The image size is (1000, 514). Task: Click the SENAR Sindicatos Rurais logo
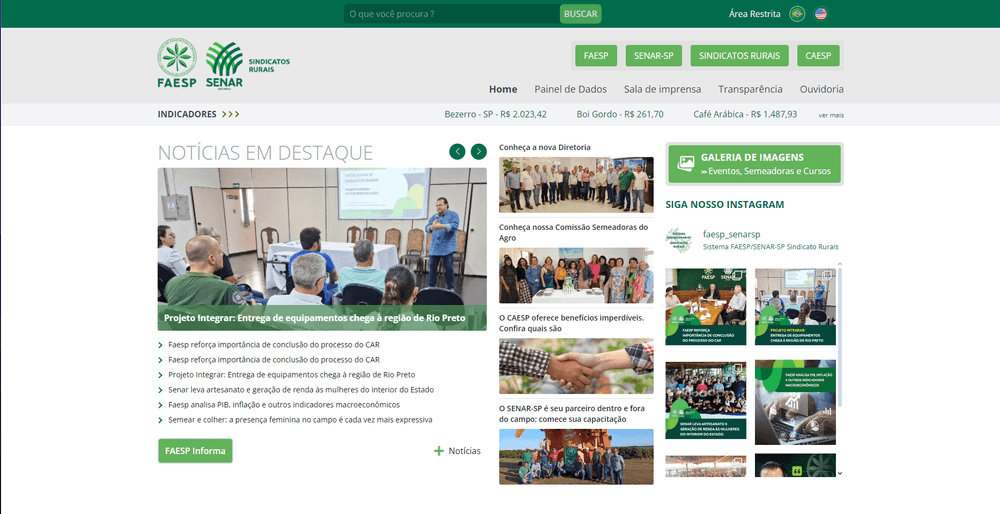247,65
